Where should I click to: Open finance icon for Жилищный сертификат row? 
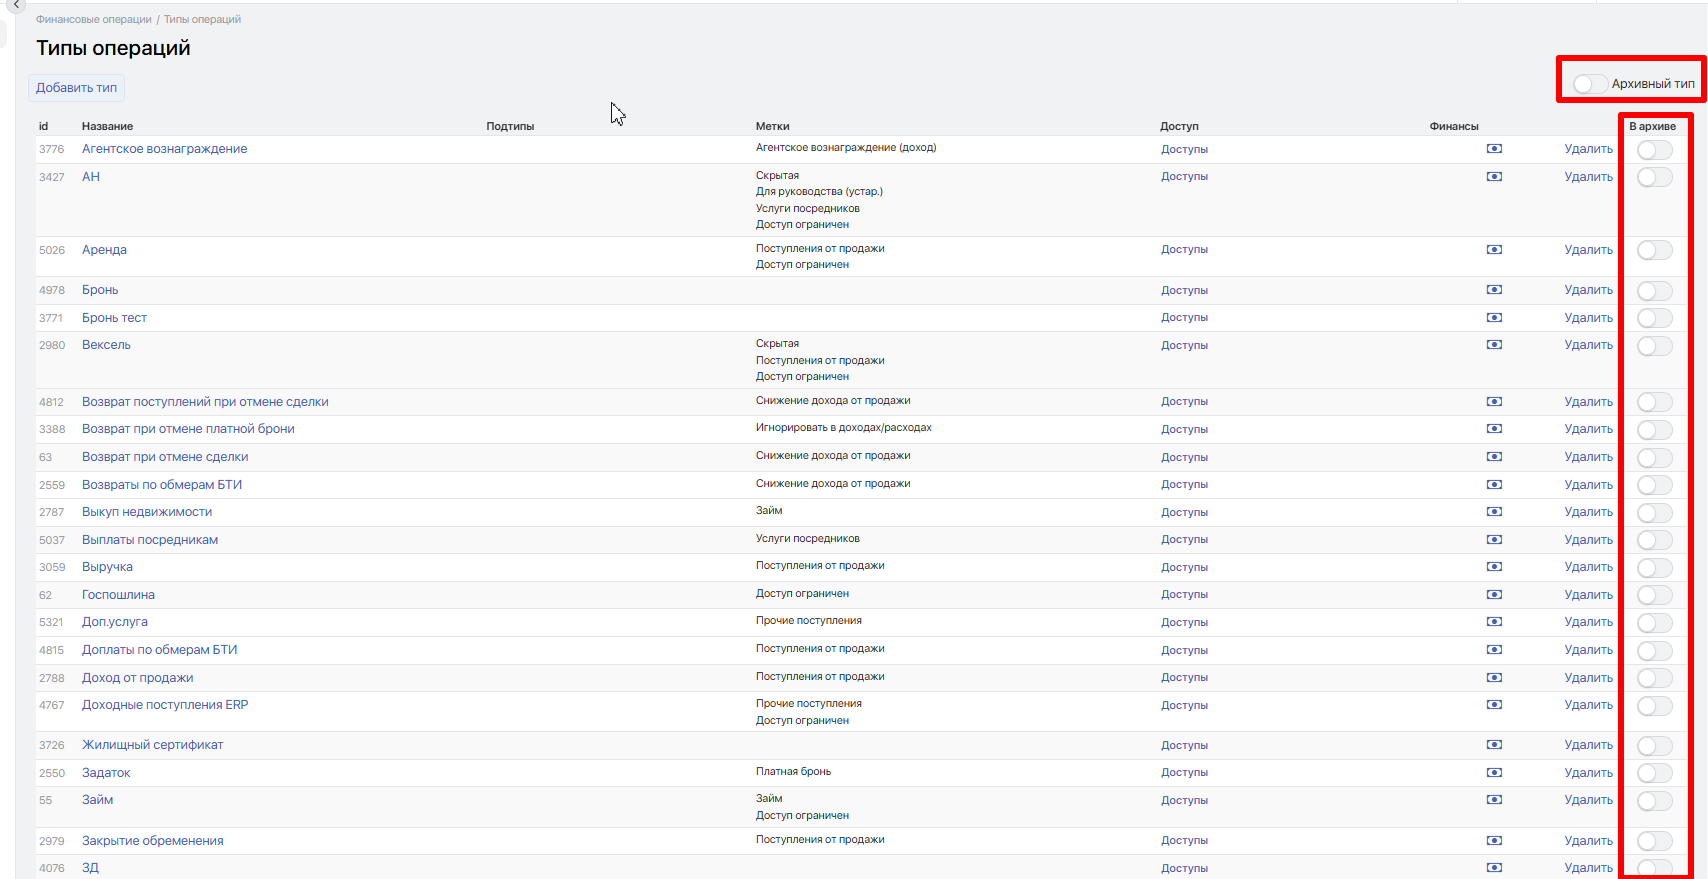click(x=1494, y=745)
